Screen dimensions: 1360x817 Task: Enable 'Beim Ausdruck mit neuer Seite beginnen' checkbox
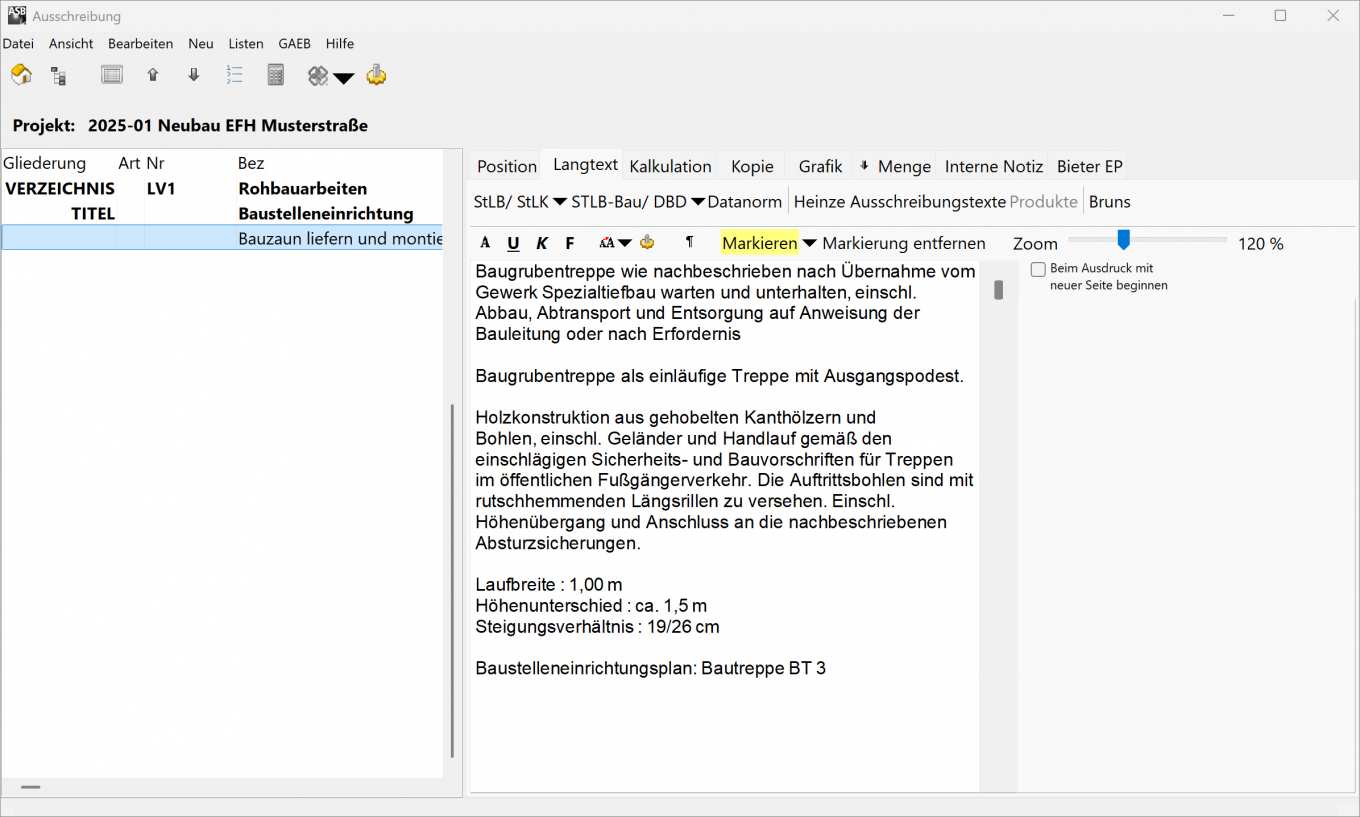[x=1038, y=269]
